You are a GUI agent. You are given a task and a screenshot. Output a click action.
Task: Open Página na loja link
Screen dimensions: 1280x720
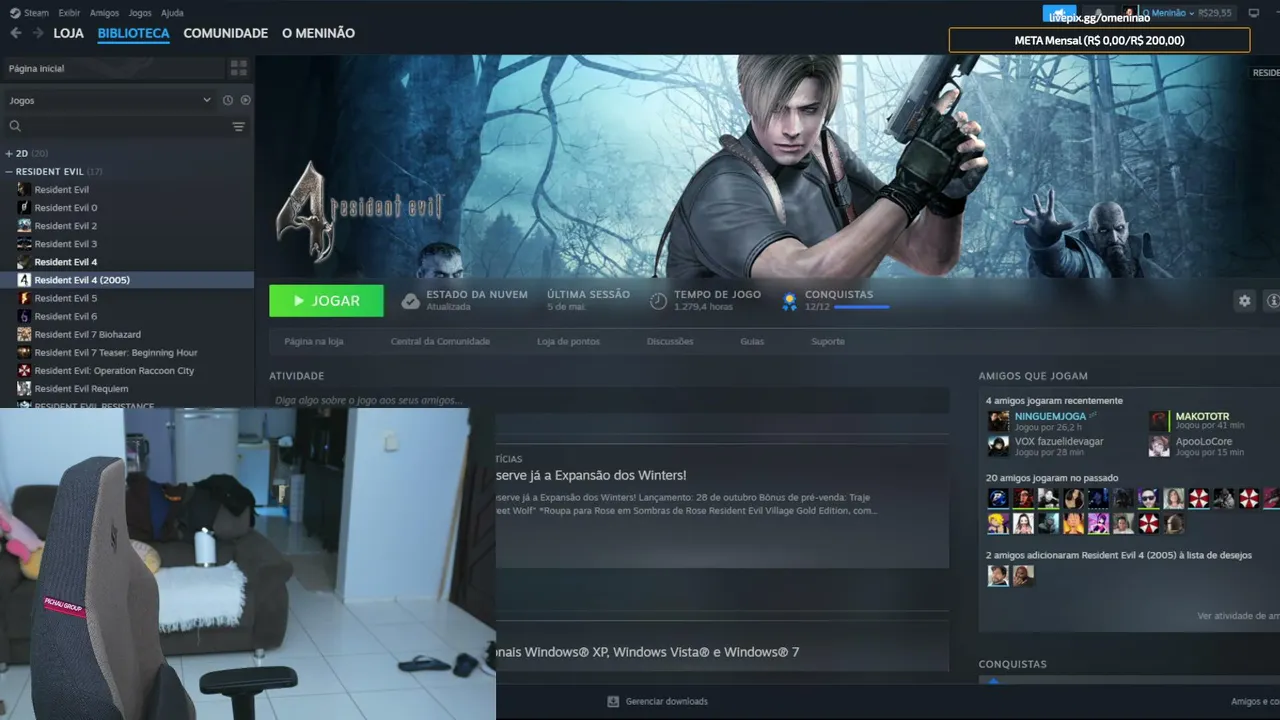314,341
